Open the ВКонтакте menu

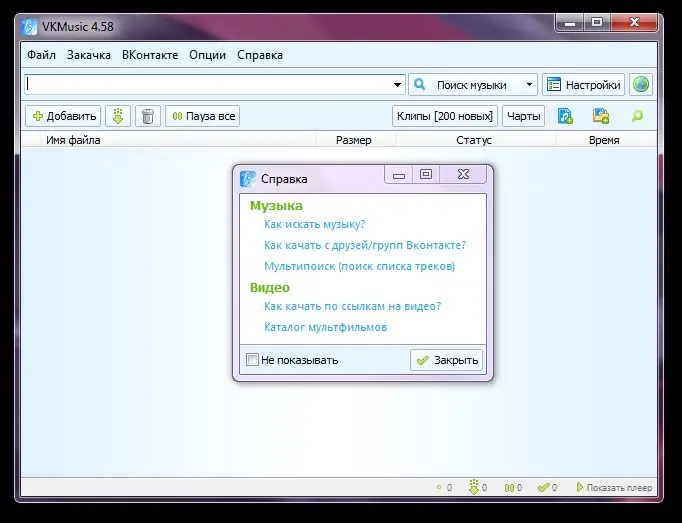(x=150, y=55)
